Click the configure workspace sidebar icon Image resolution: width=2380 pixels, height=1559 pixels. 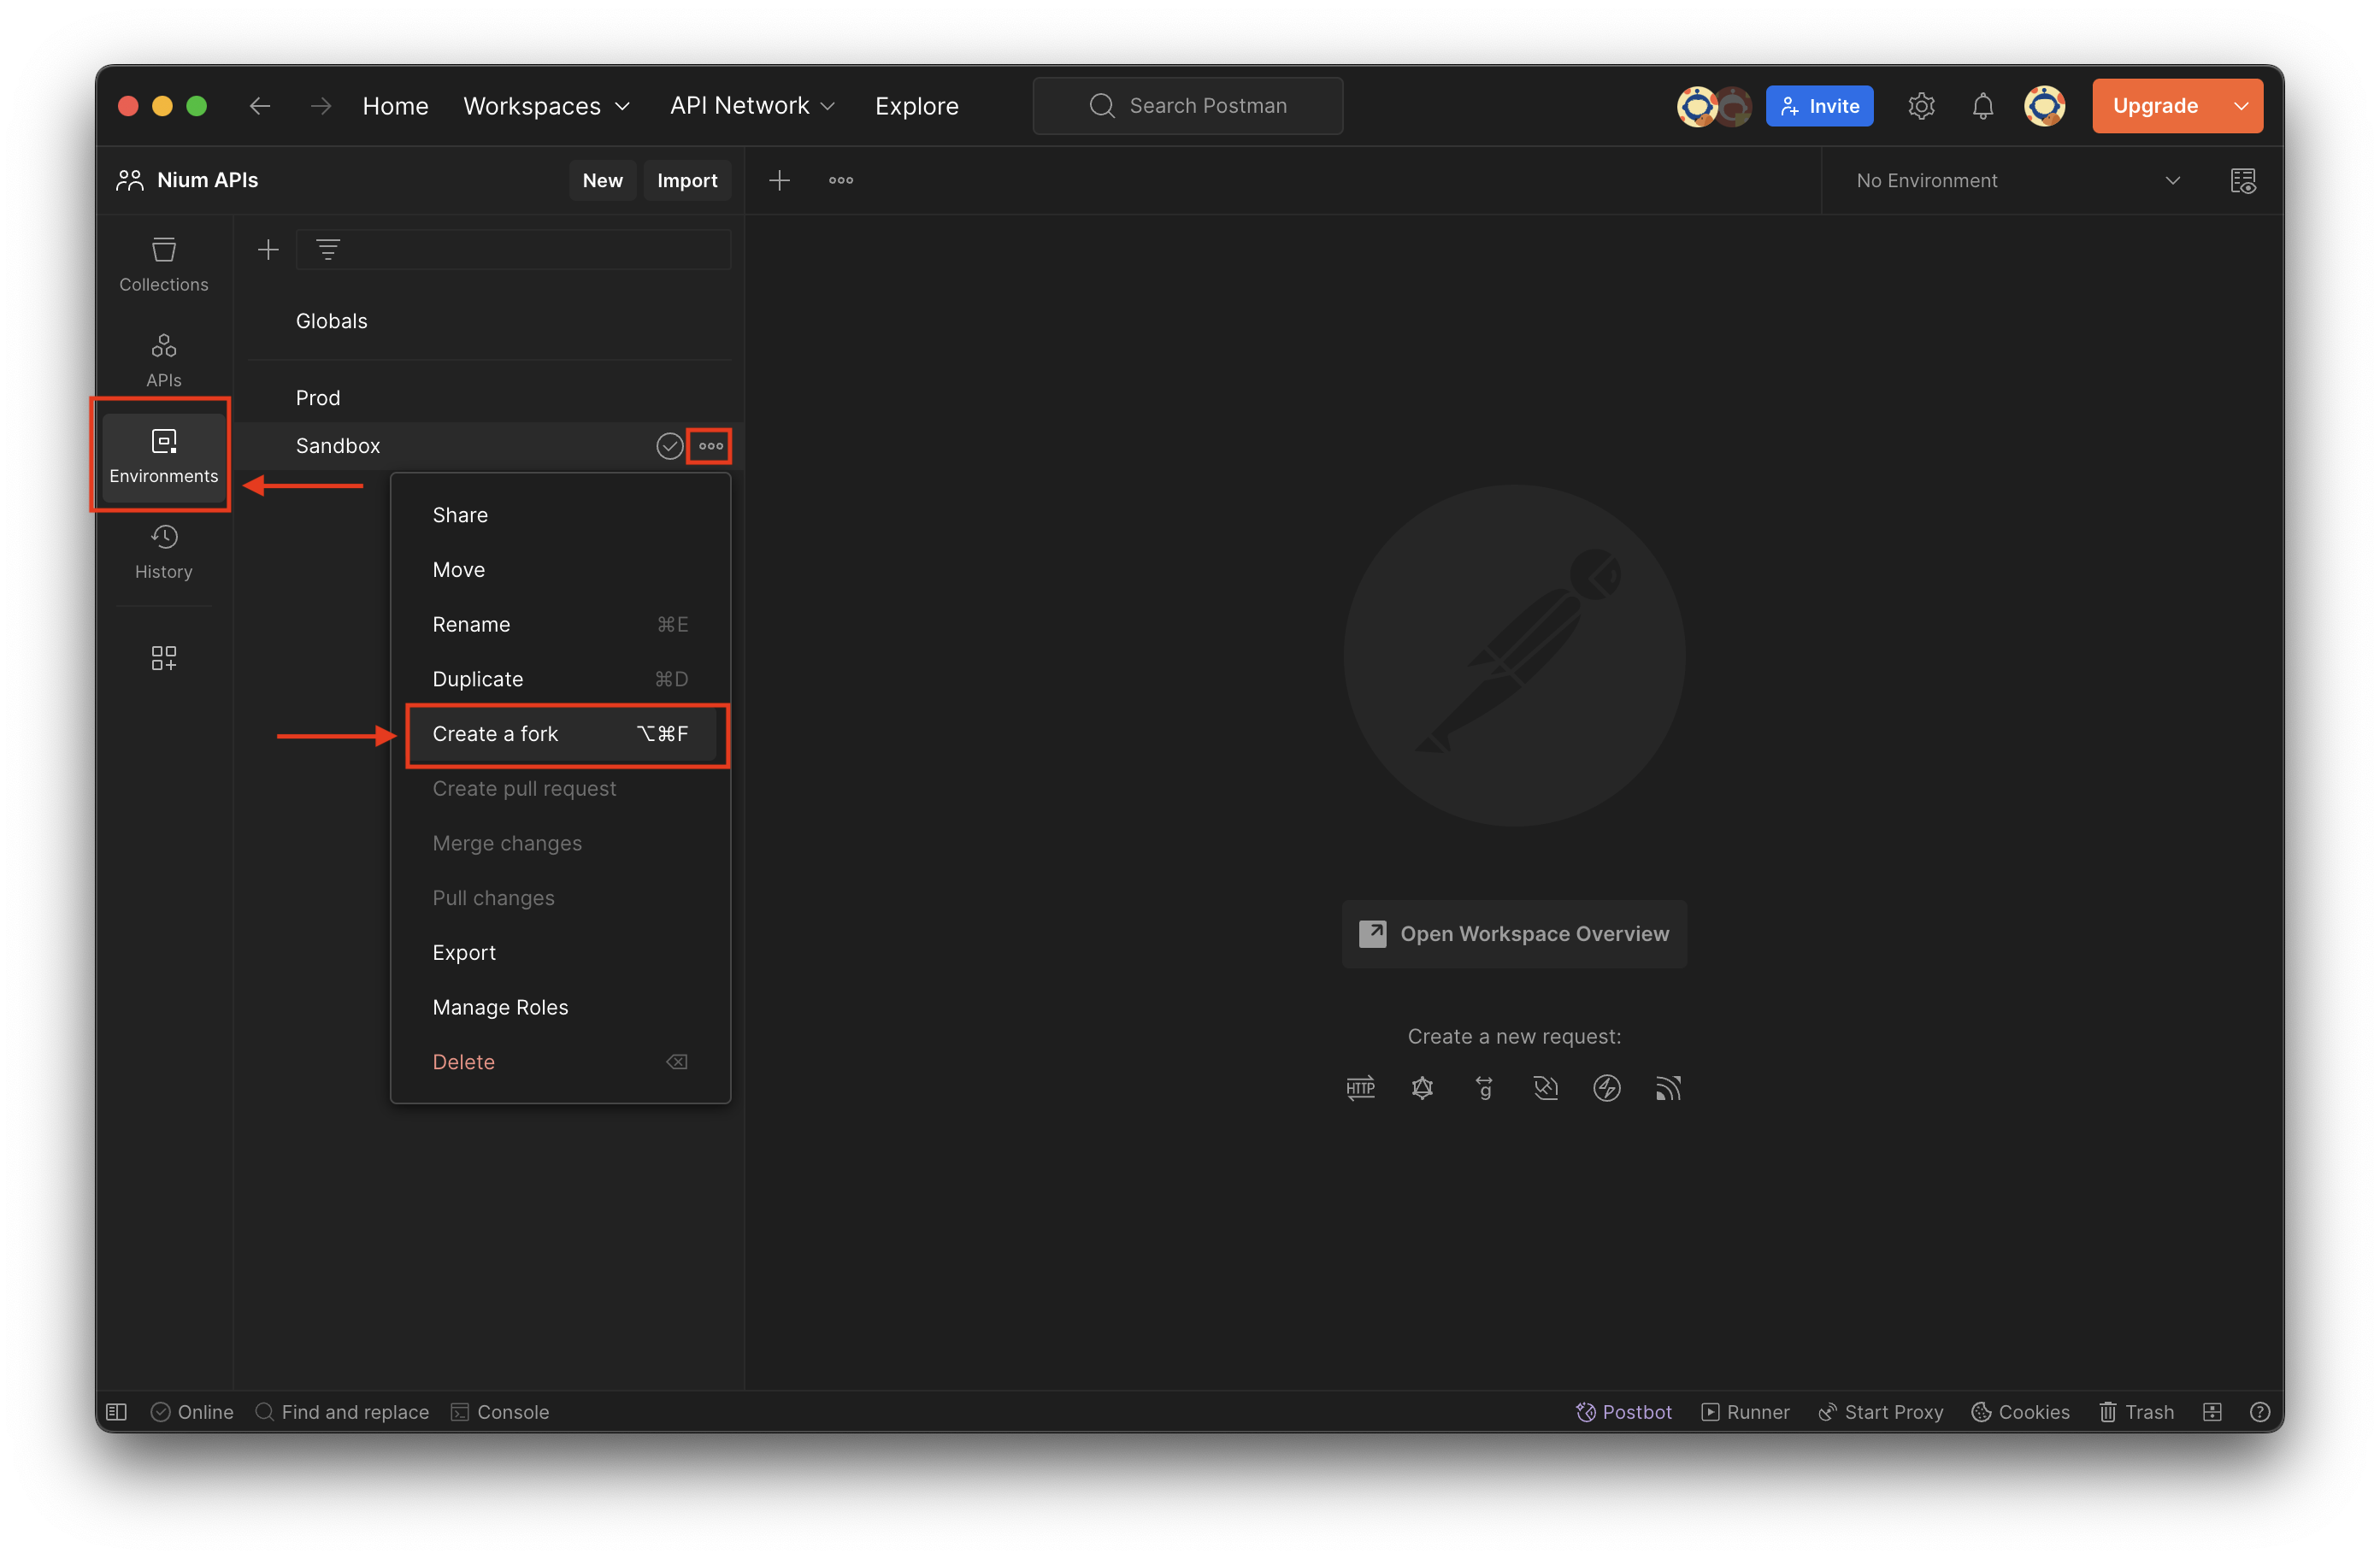[x=163, y=657]
